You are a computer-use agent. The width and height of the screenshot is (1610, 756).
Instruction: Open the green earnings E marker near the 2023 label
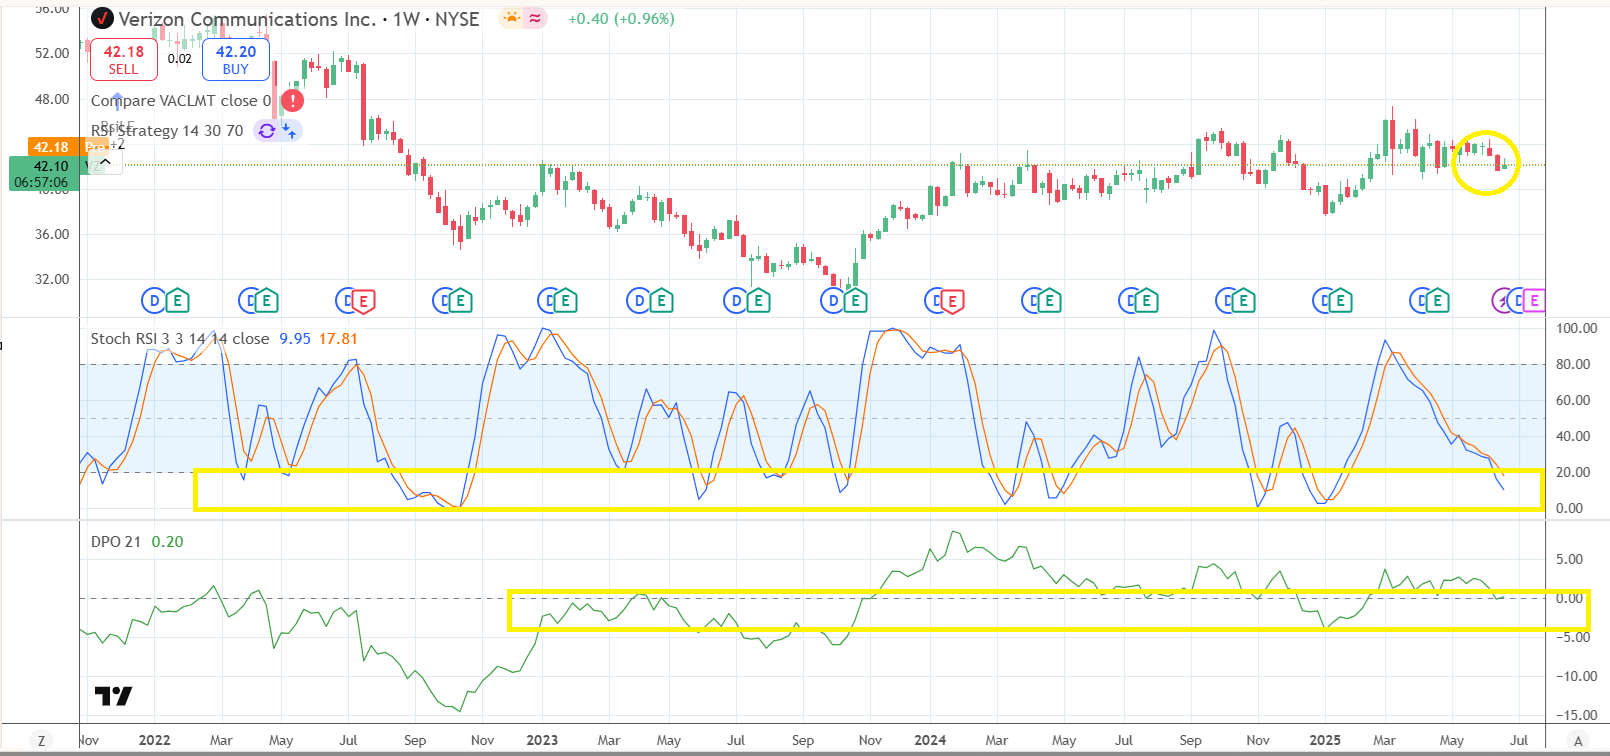point(565,300)
